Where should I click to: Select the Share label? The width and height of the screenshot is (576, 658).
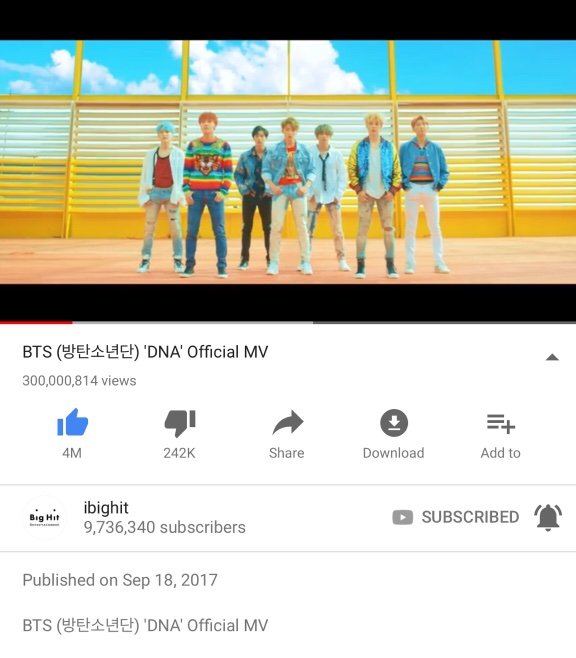click(x=287, y=453)
